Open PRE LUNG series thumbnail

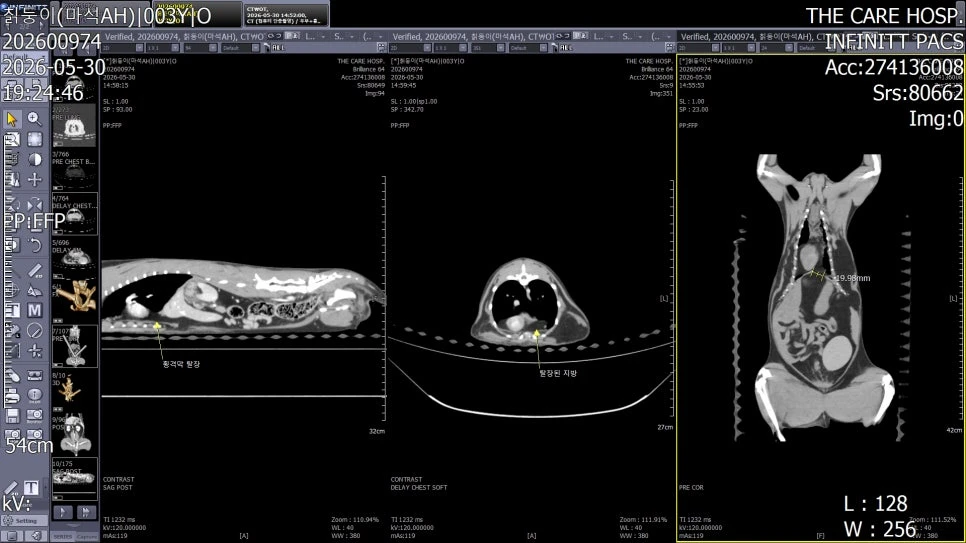click(x=74, y=126)
